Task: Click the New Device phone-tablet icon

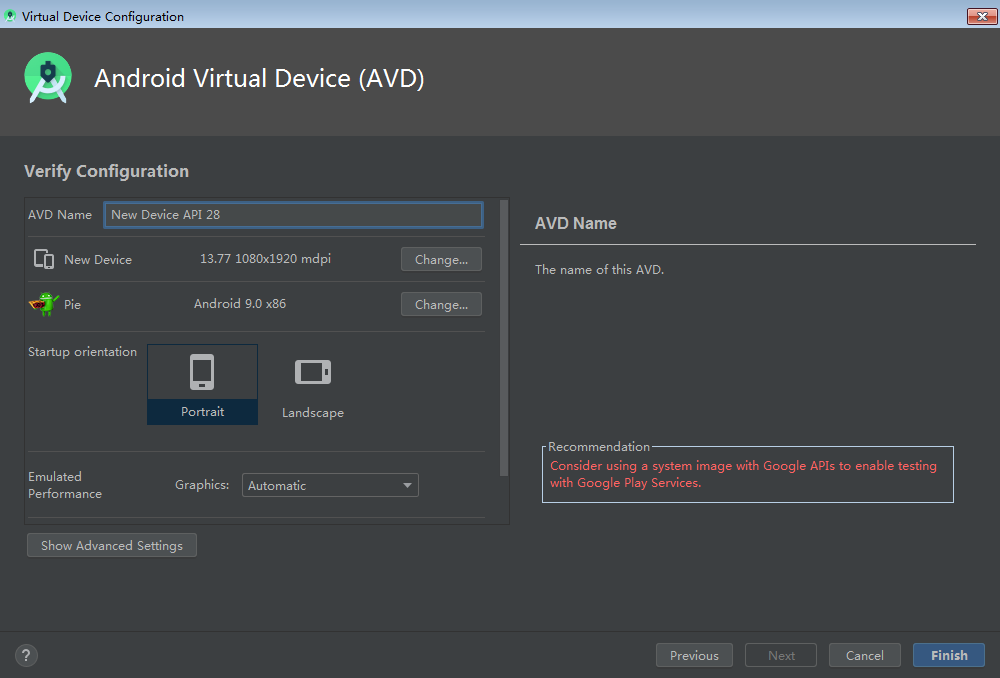Action: click(x=44, y=259)
